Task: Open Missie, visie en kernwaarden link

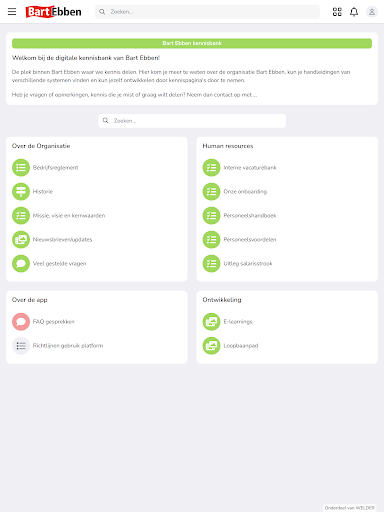Action: [x=69, y=216]
